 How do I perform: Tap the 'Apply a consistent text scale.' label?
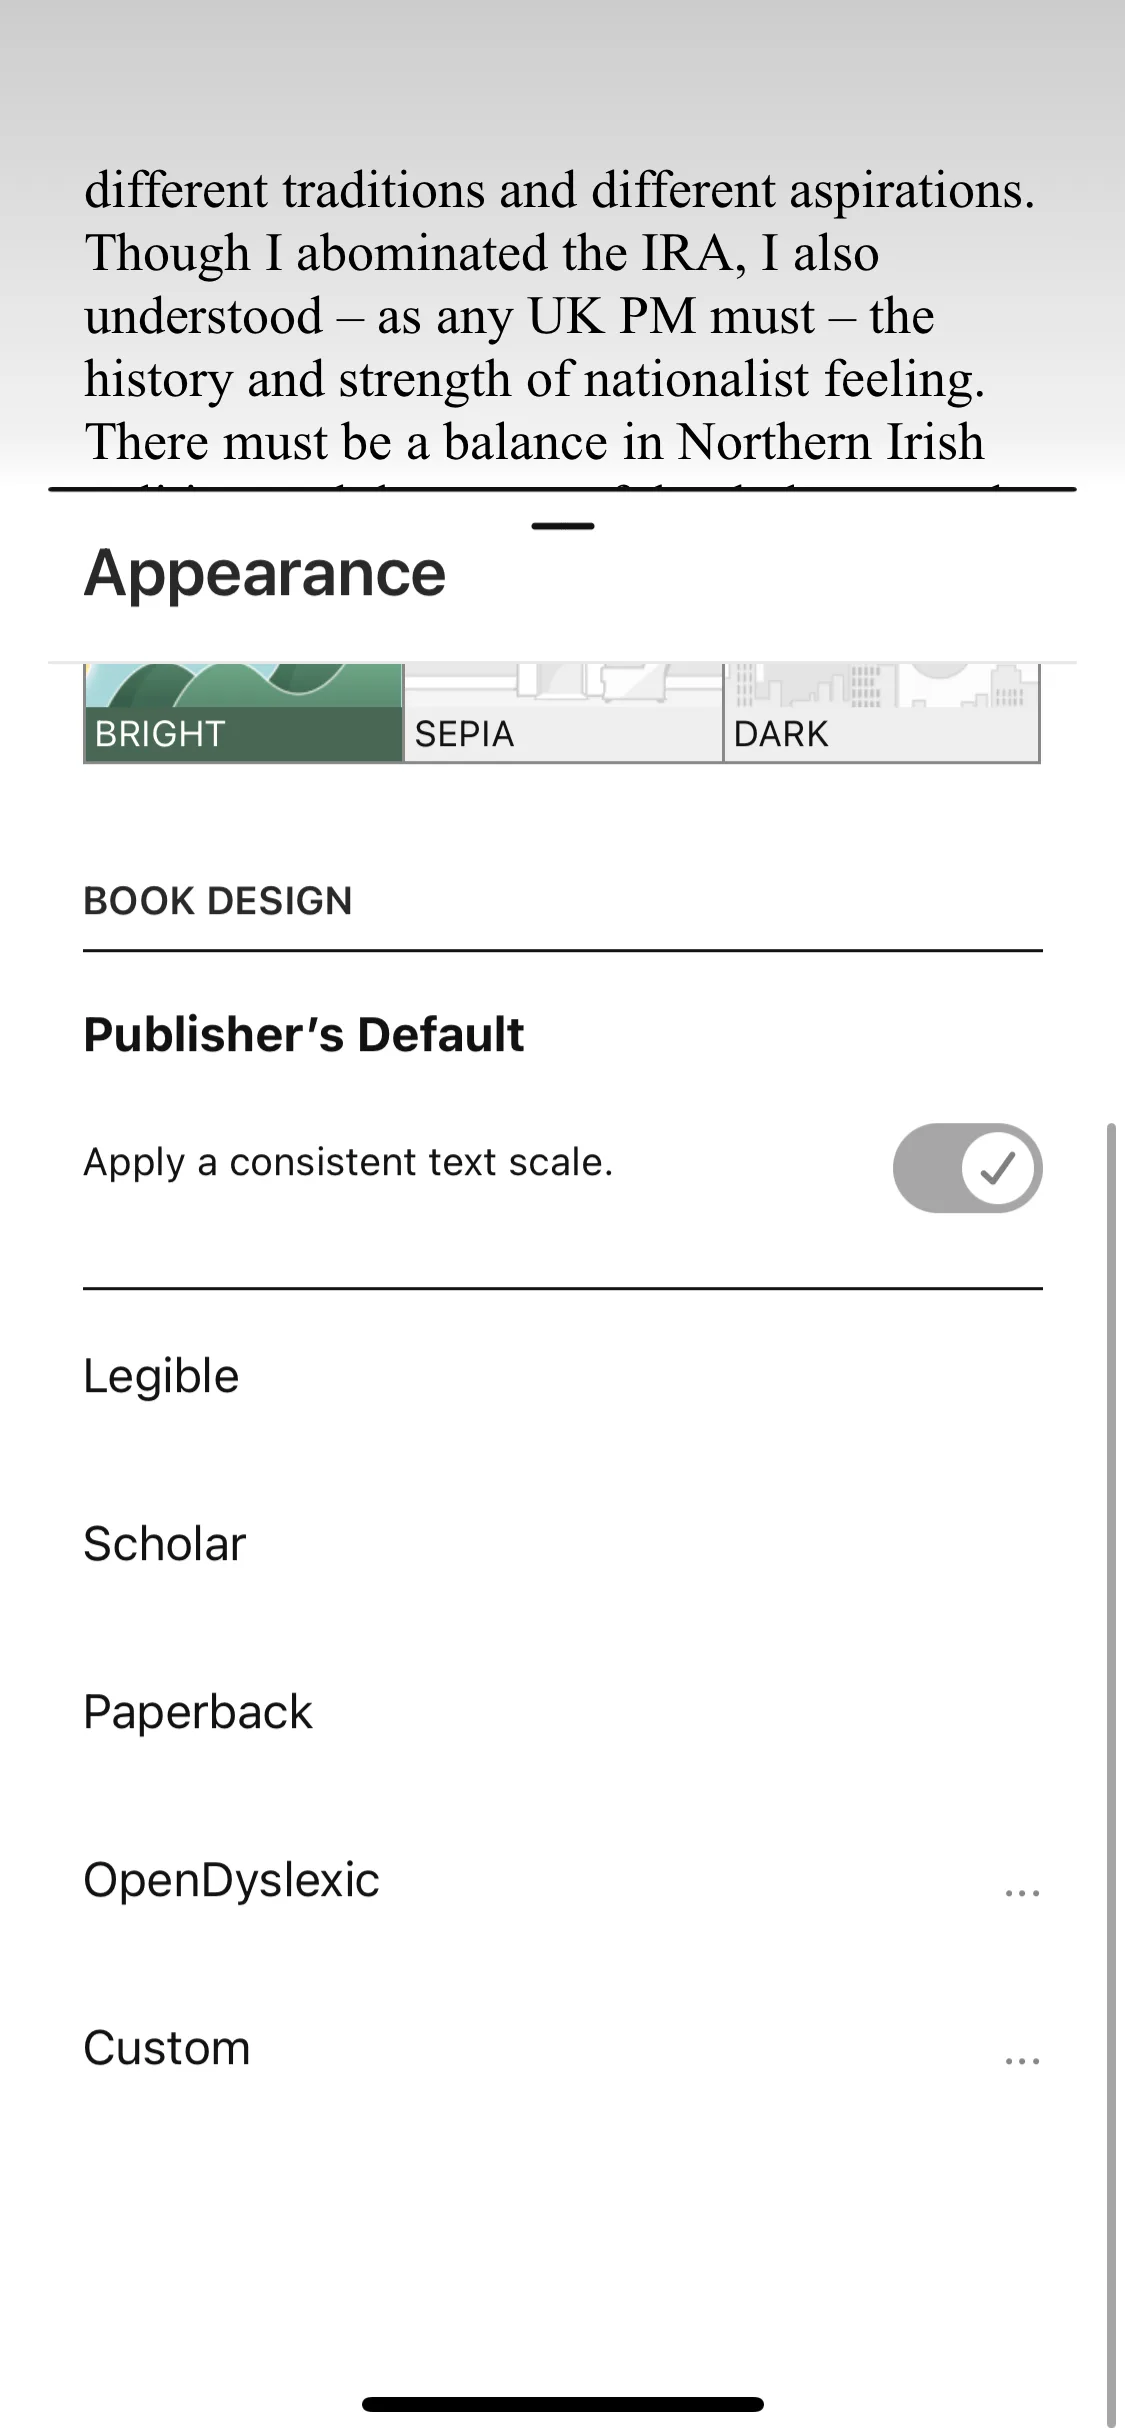(348, 1162)
